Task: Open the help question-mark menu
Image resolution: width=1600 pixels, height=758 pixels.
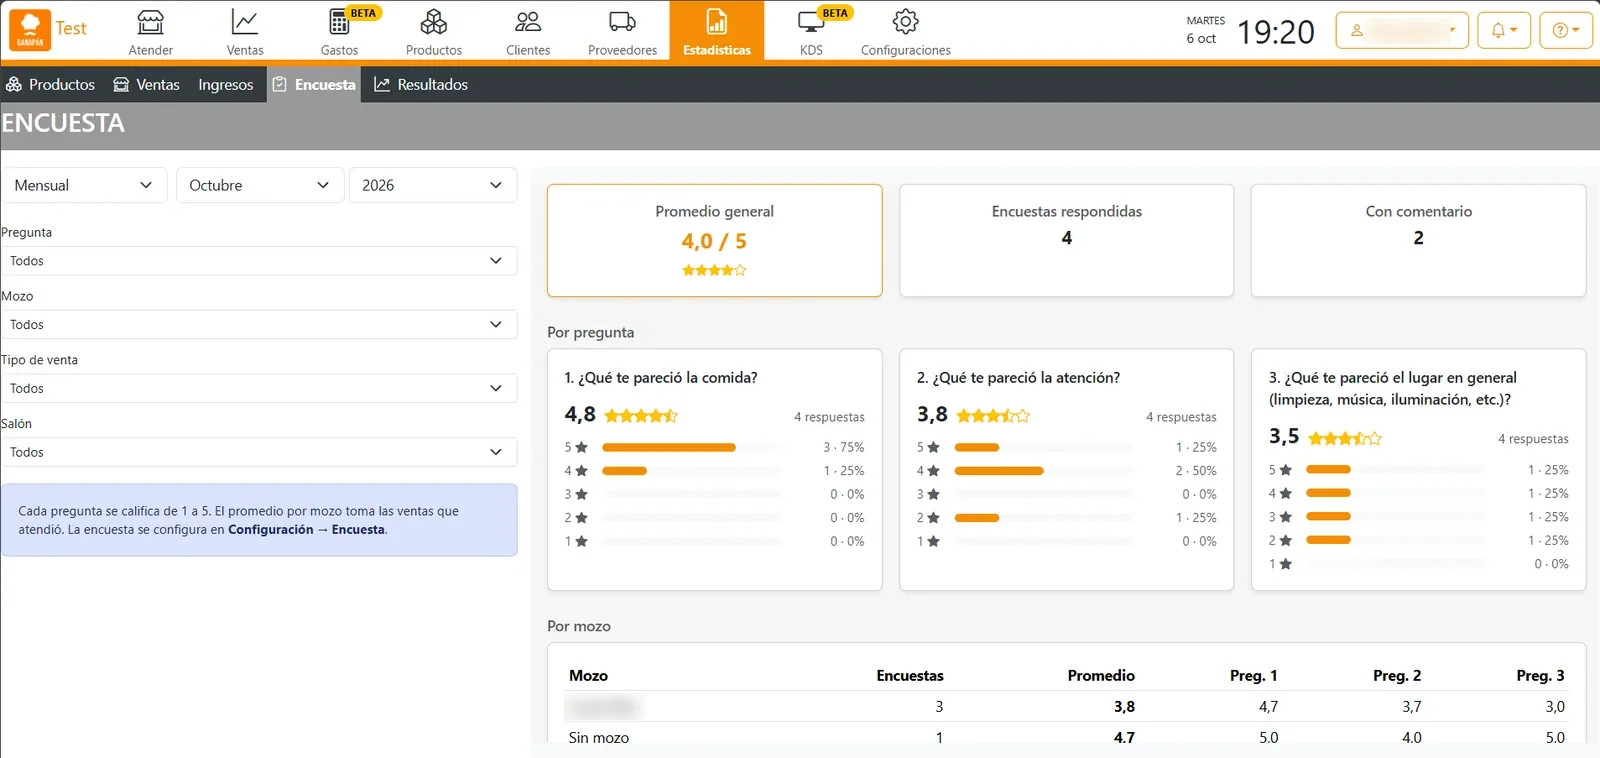Action: click(x=1566, y=30)
